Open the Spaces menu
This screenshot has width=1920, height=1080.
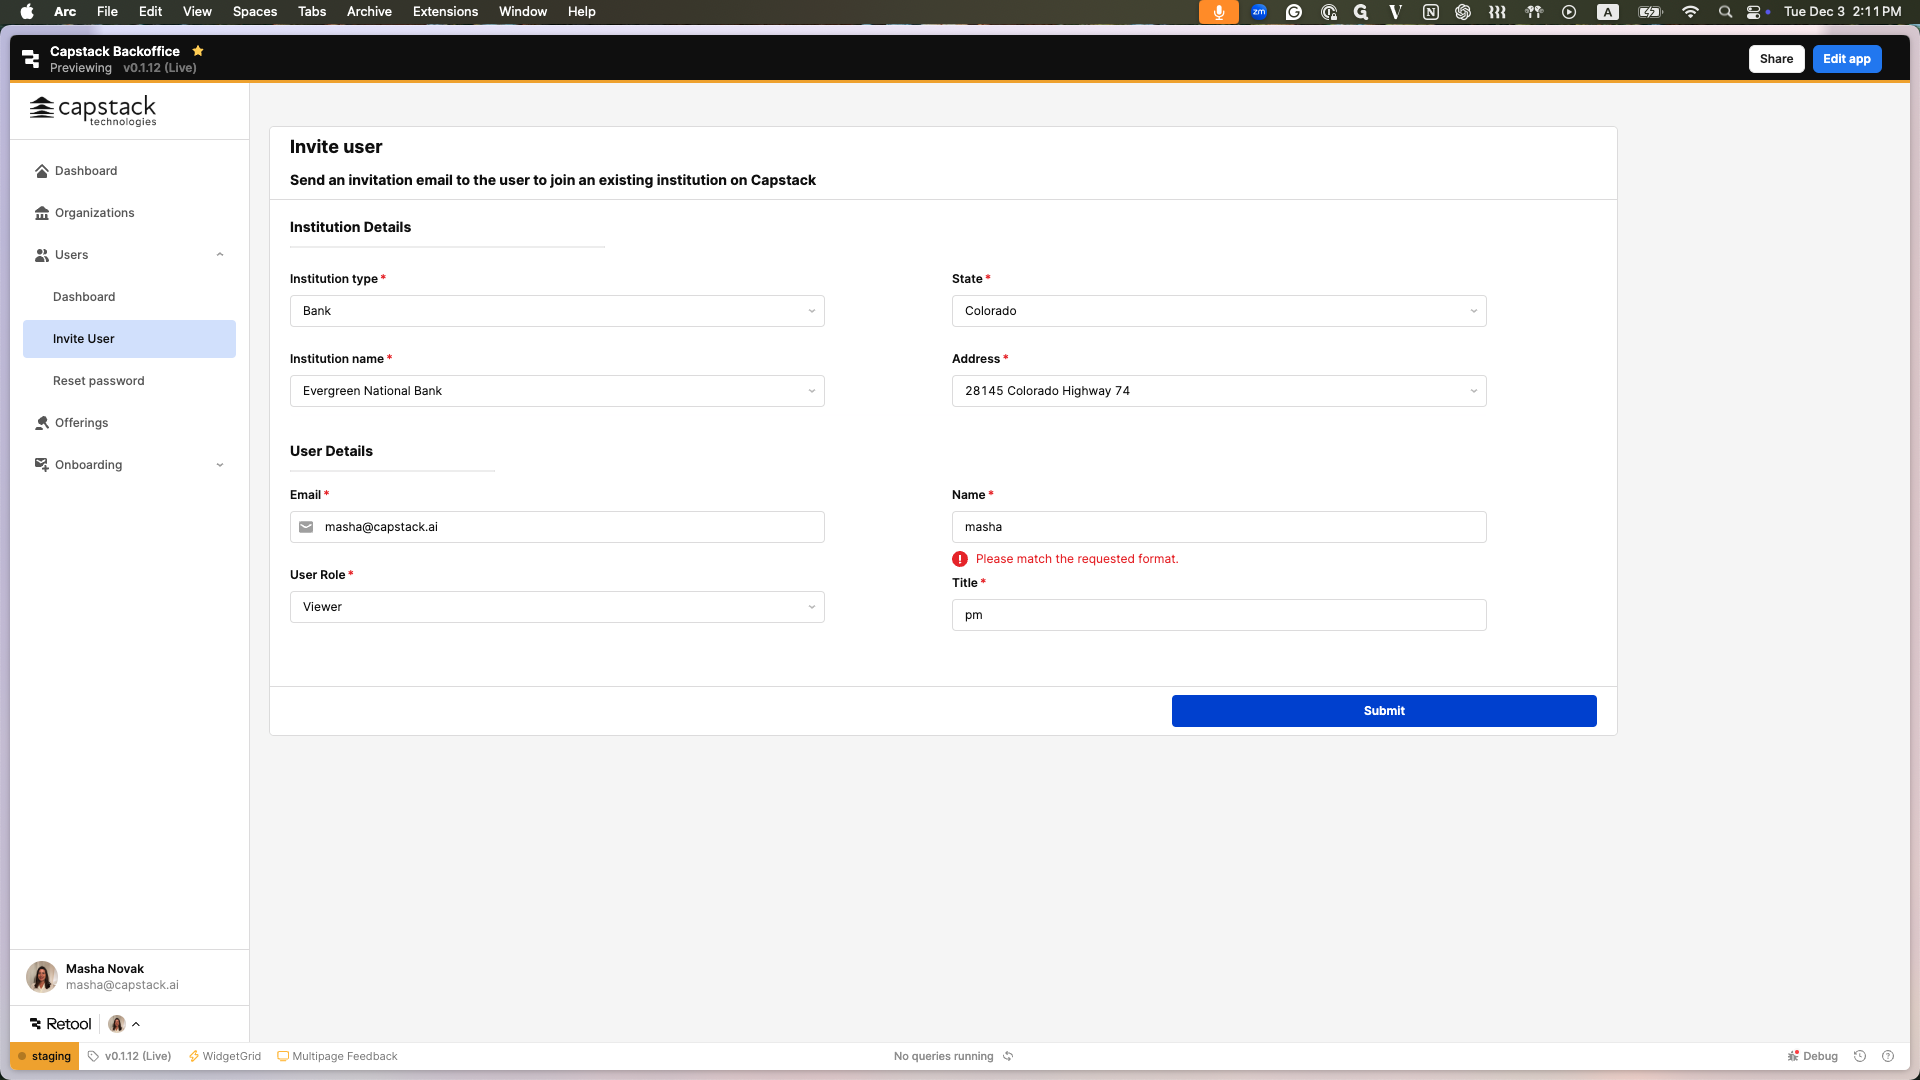[x=254, y=12]
